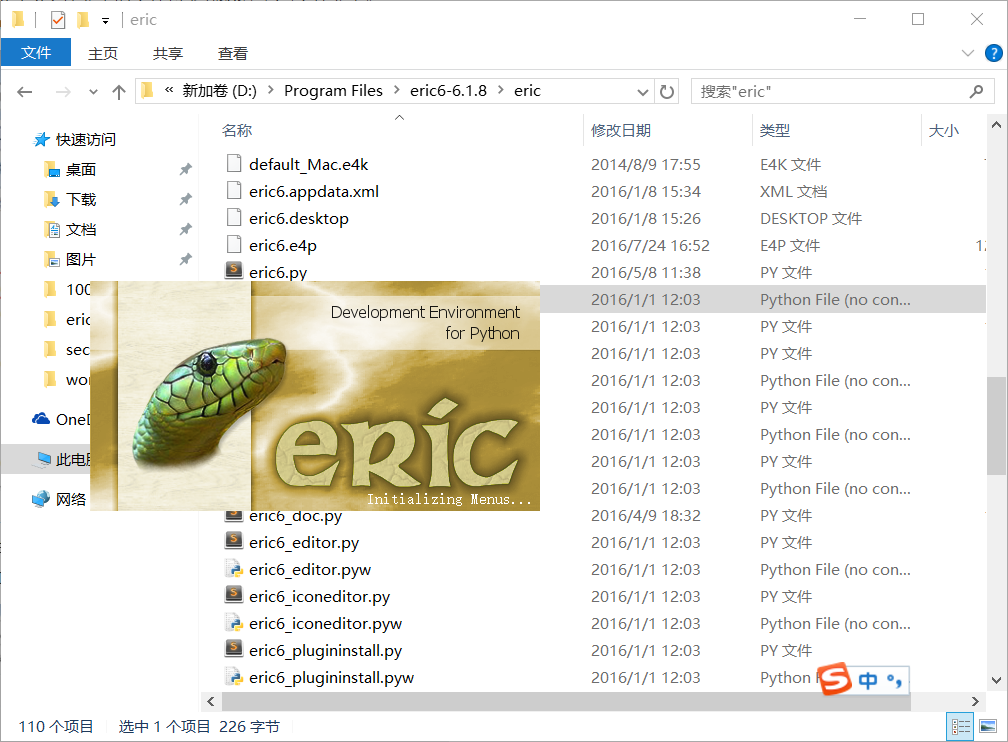The width and height of the screenshot is (1008, 742).
Task: Click the horizontal scrollbar left arrow
Action: click(x=211, y=701)
